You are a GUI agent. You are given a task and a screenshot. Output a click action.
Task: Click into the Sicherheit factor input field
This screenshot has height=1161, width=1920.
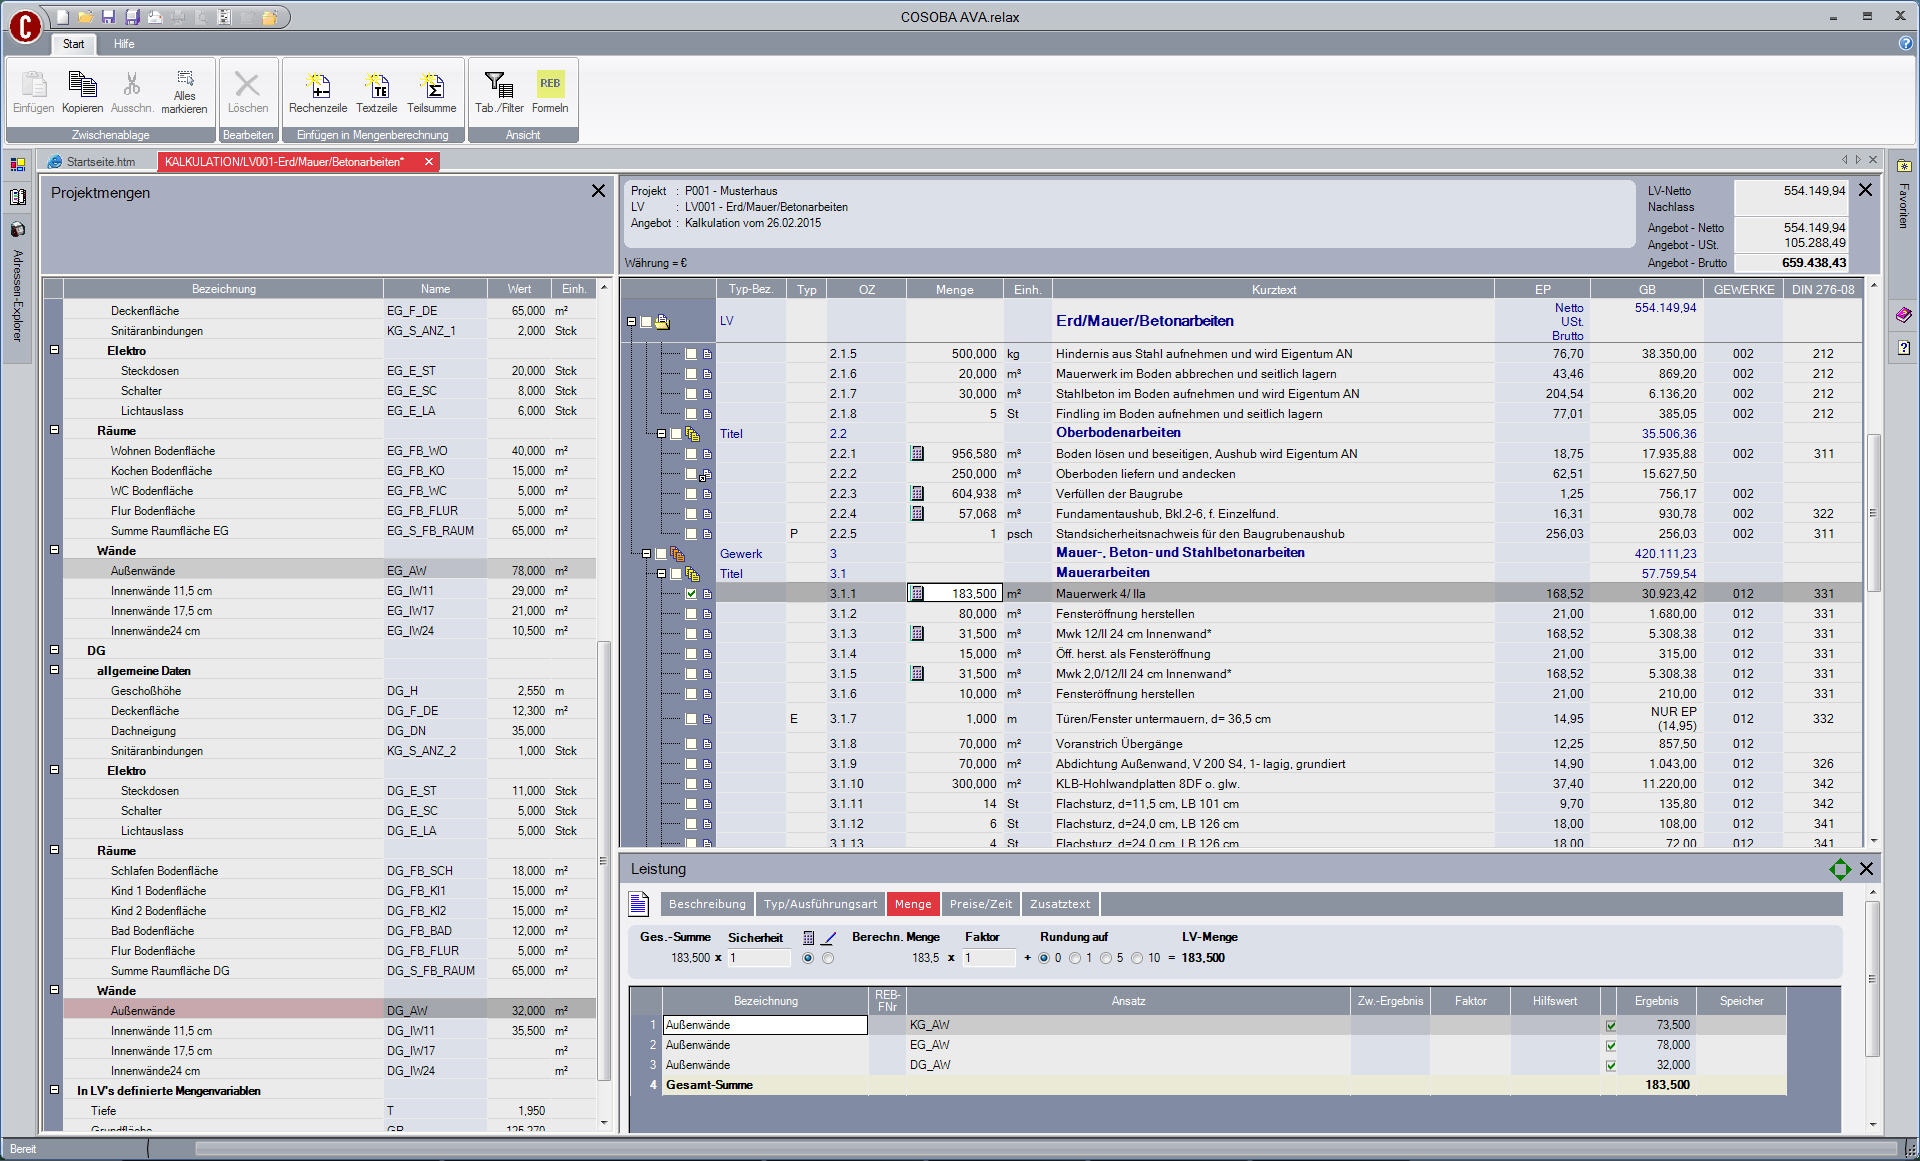click(758, 958)
